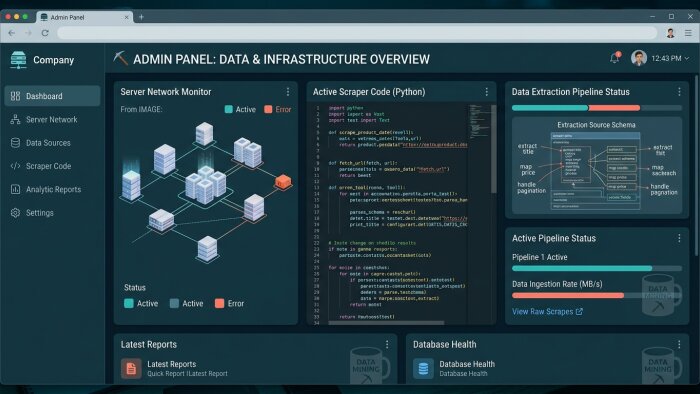
Task: Close the Admin Panel tab
Action: pyautogui.click(x=126, y=17)
